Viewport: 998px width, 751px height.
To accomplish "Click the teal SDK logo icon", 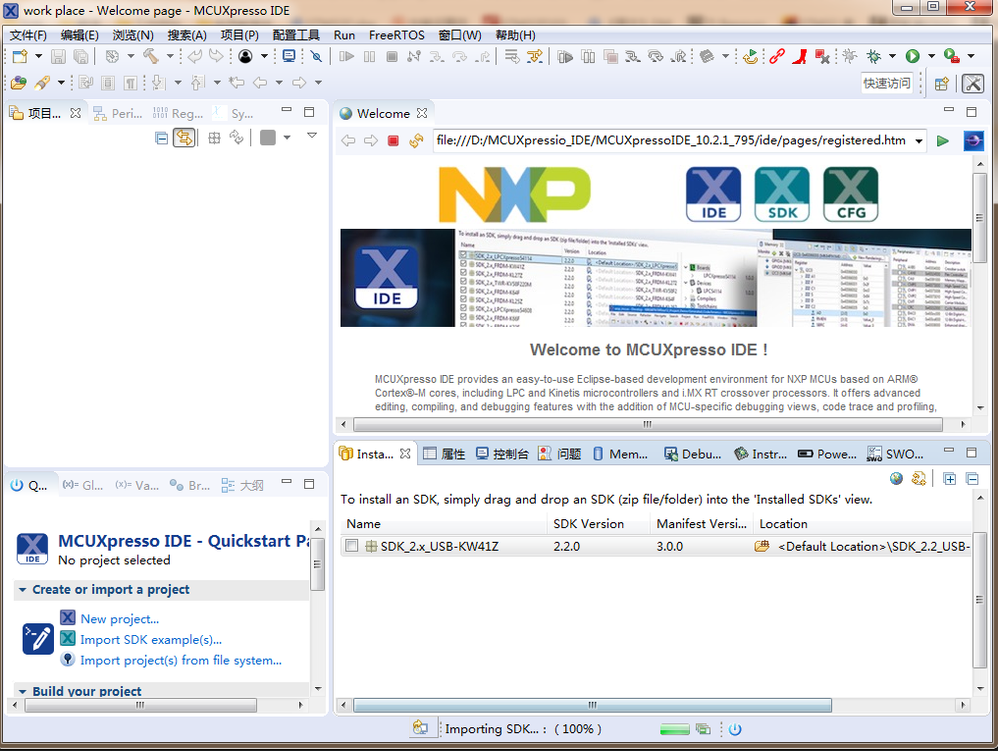I will 782,194.
